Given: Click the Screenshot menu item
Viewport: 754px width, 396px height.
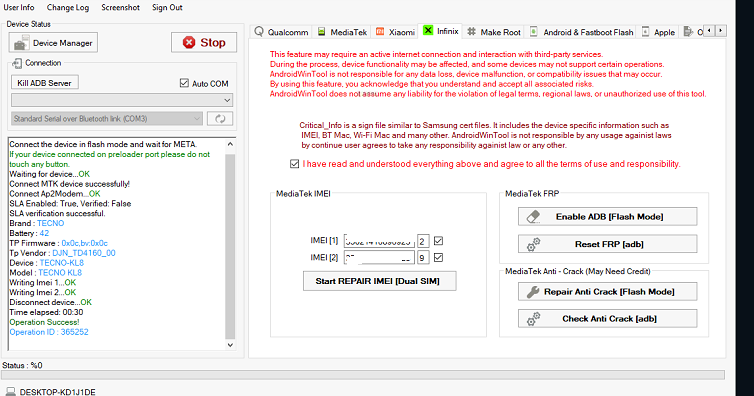Looking at the screenshot, I should tap(120, 8).
